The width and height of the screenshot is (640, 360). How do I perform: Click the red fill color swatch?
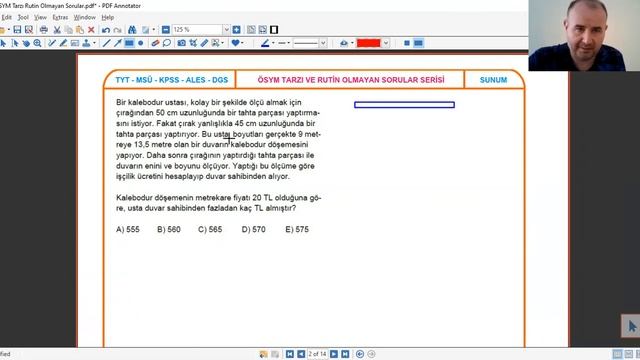[x=369, y=43]
